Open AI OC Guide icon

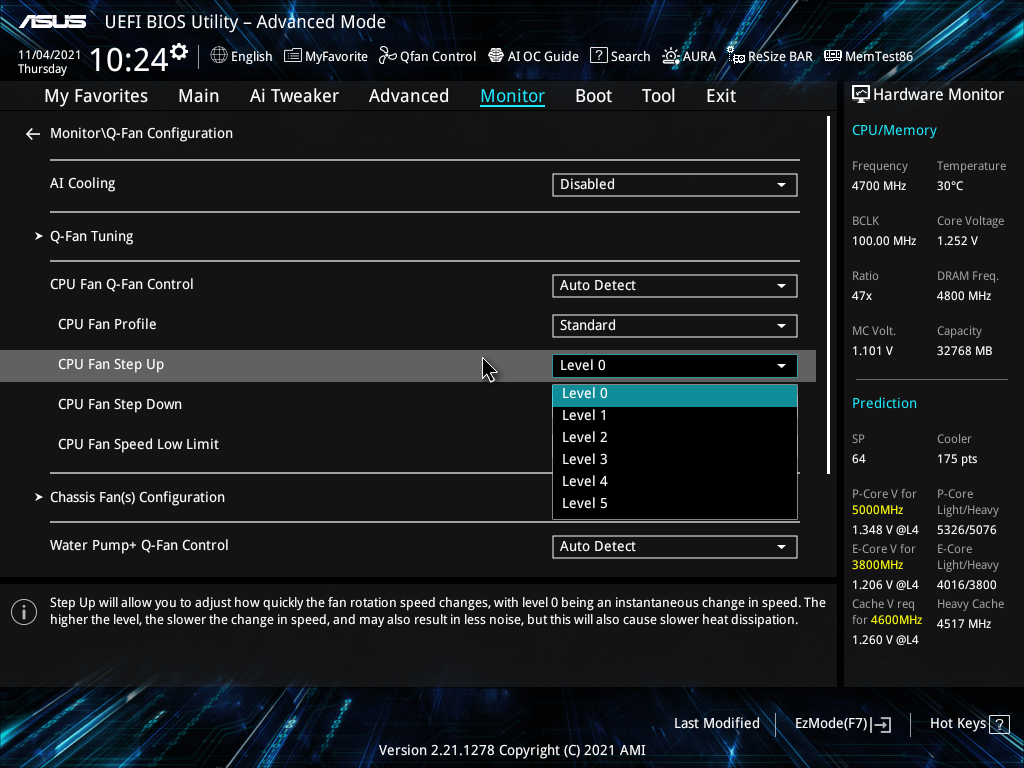coord(496,56)
